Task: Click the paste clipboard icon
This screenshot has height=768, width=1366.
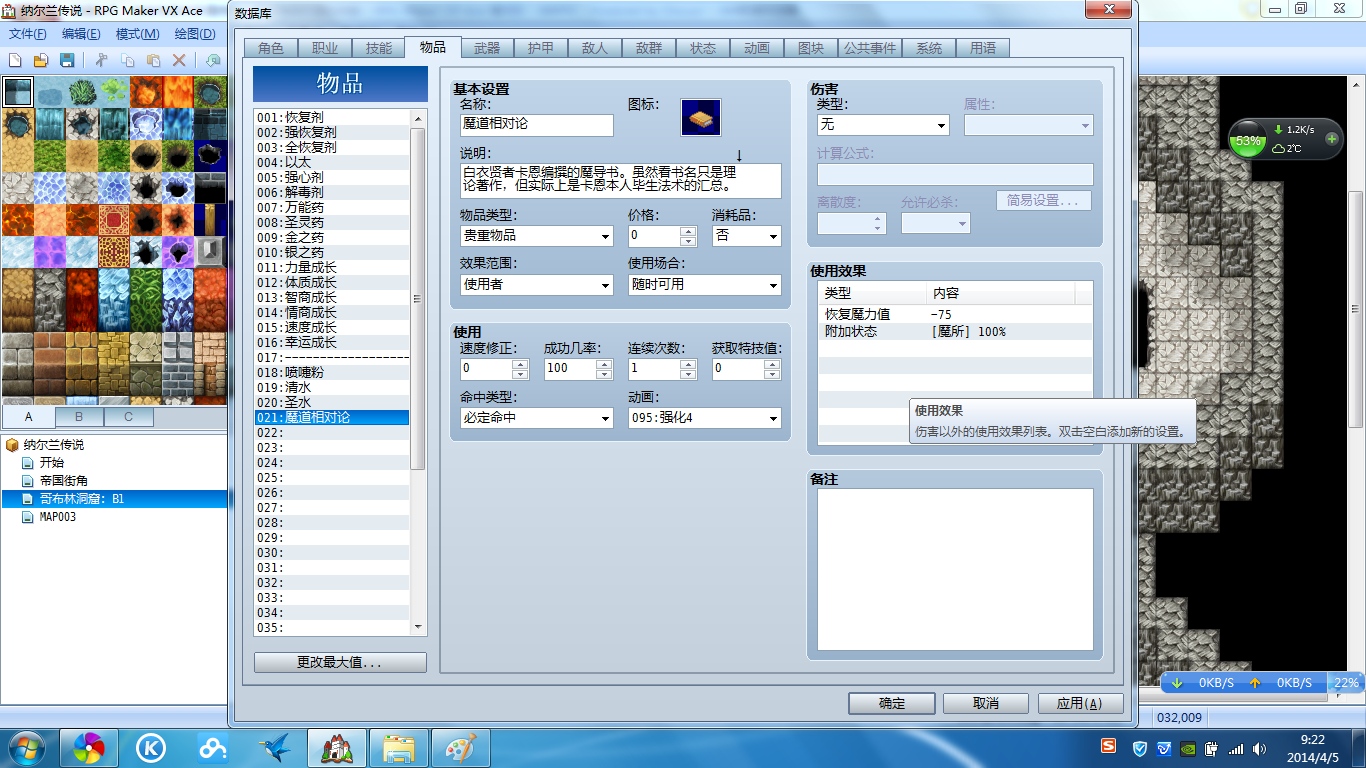Action: [x=154, y=60]
